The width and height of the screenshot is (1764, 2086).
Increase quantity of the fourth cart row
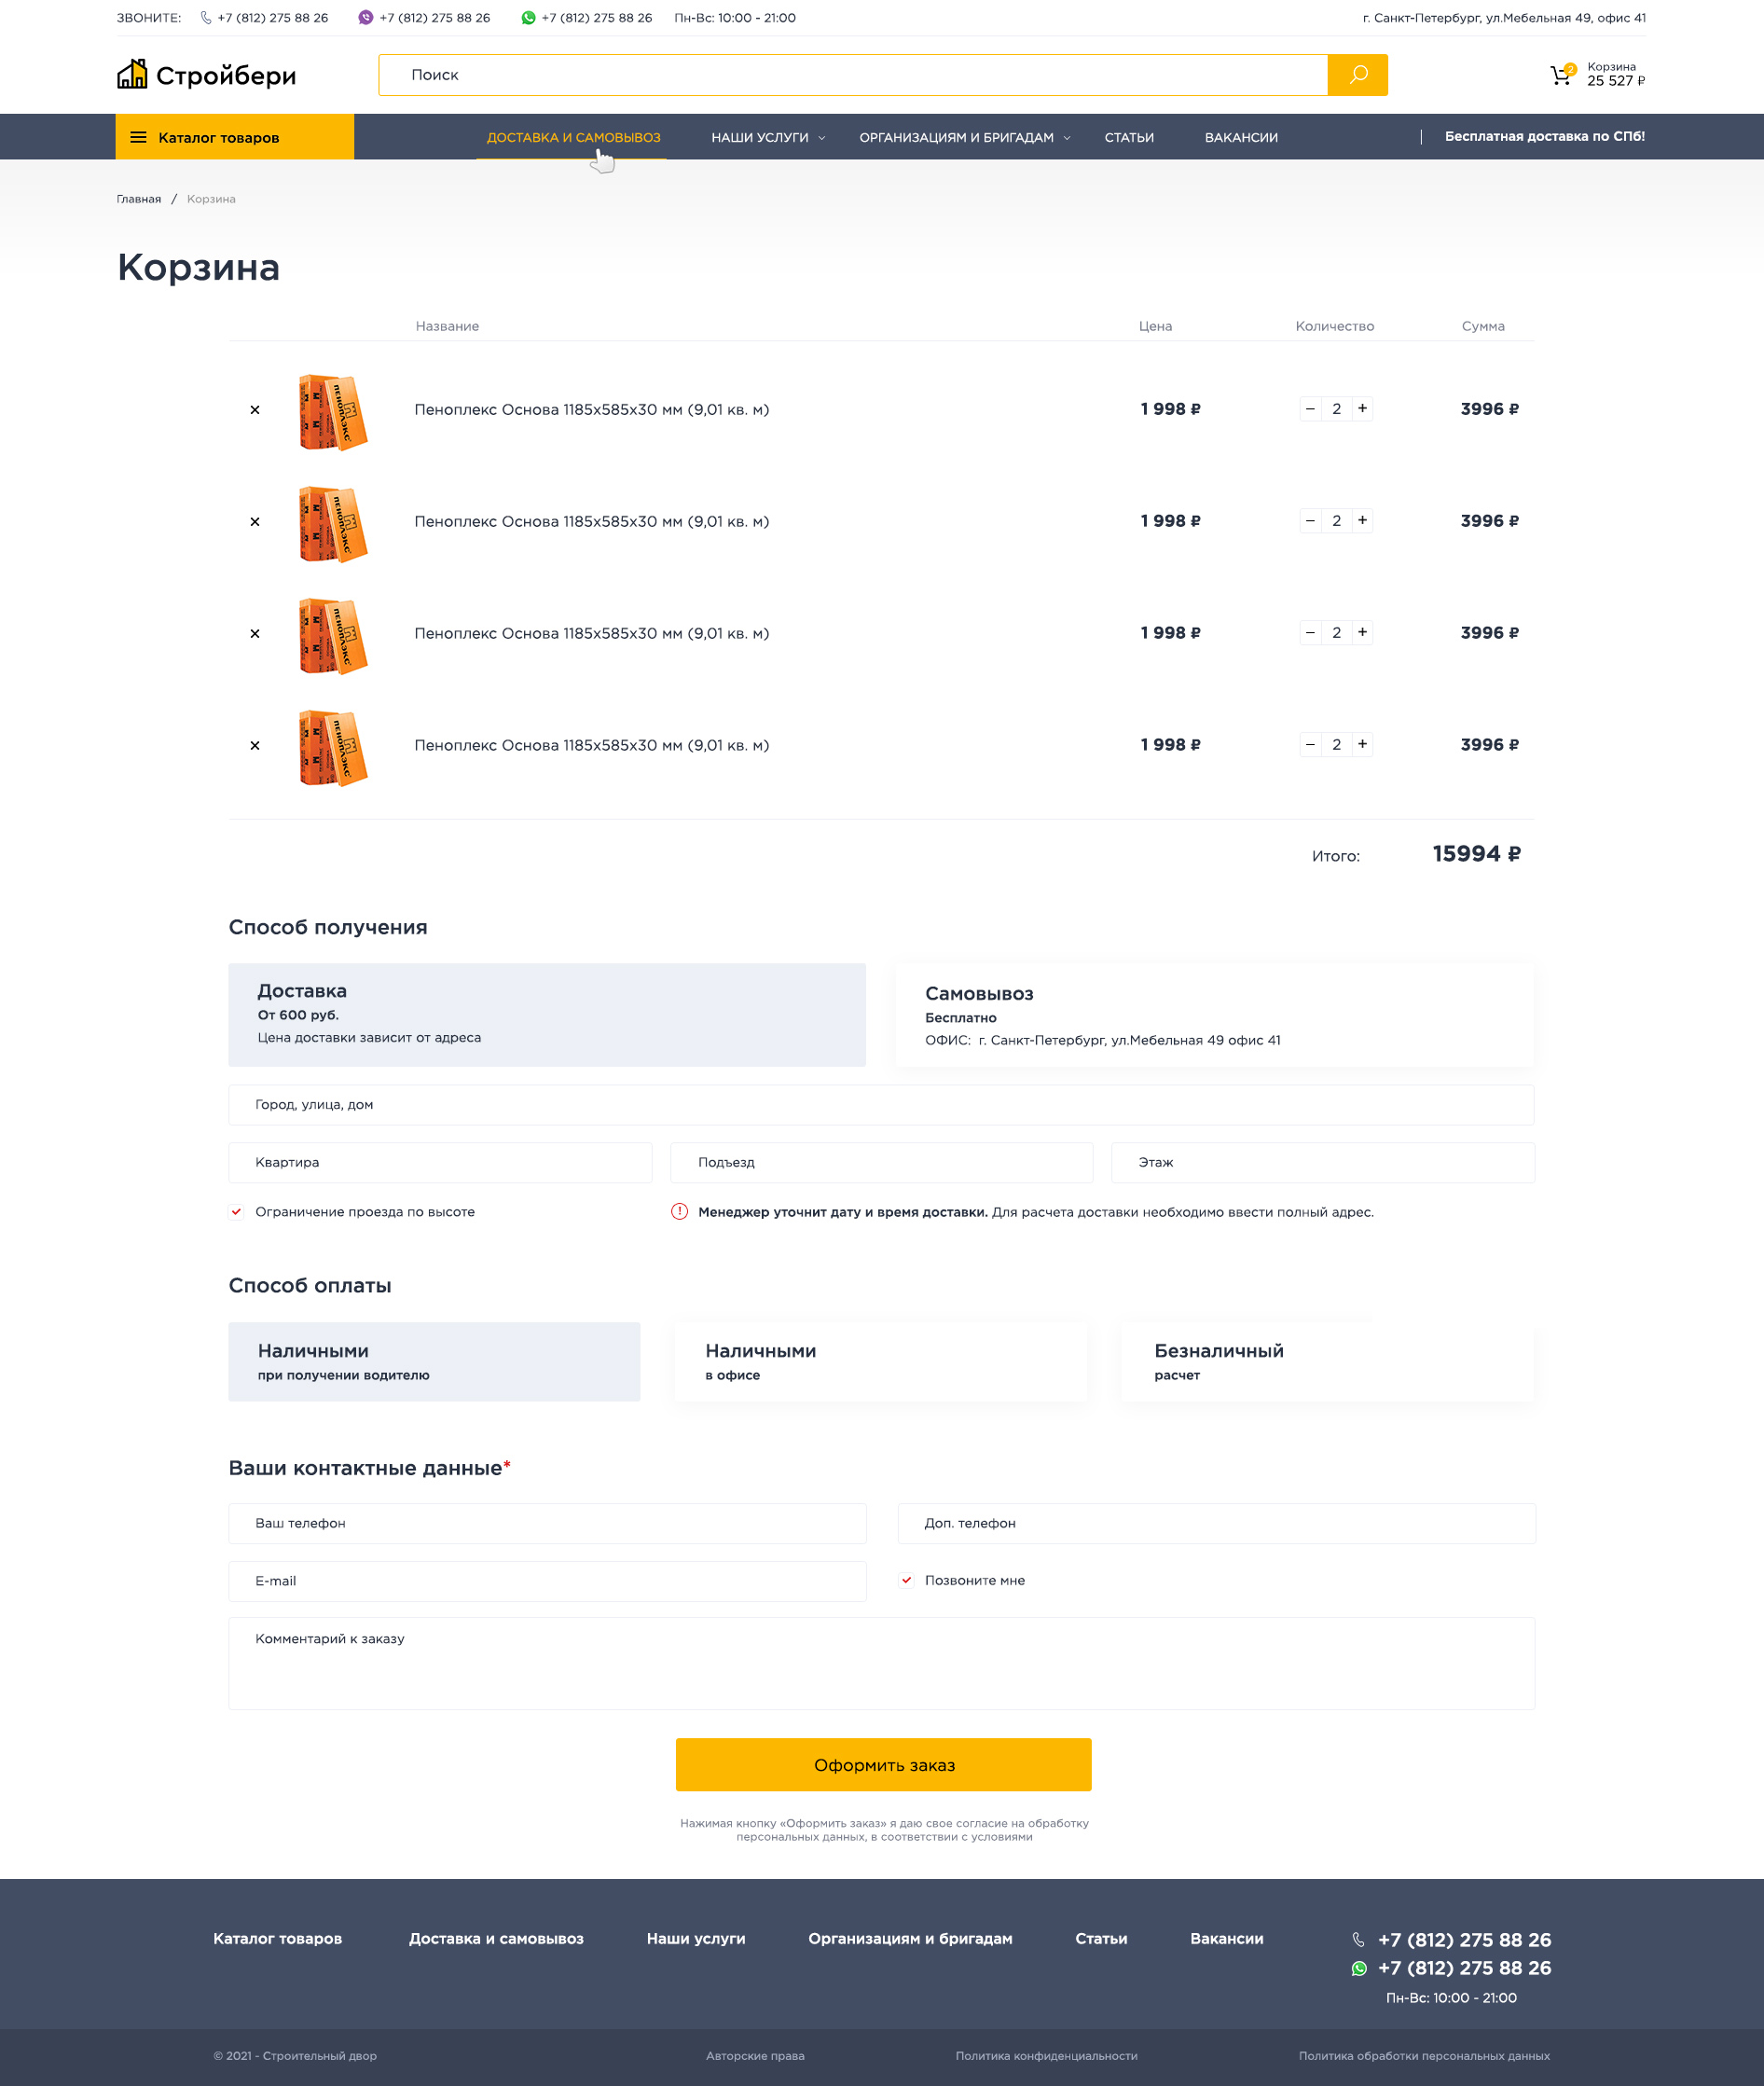point(1362,745)
